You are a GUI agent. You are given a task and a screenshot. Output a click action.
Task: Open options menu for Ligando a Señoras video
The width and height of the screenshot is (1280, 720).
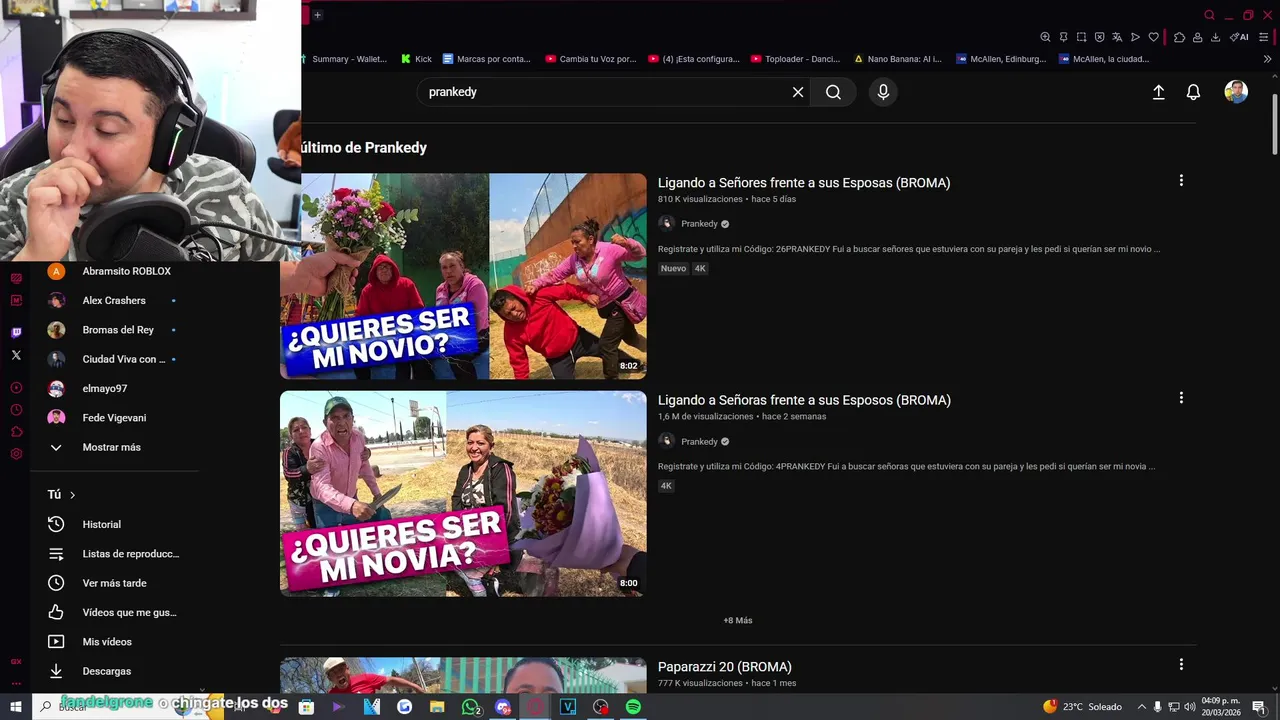point(1181,398)
